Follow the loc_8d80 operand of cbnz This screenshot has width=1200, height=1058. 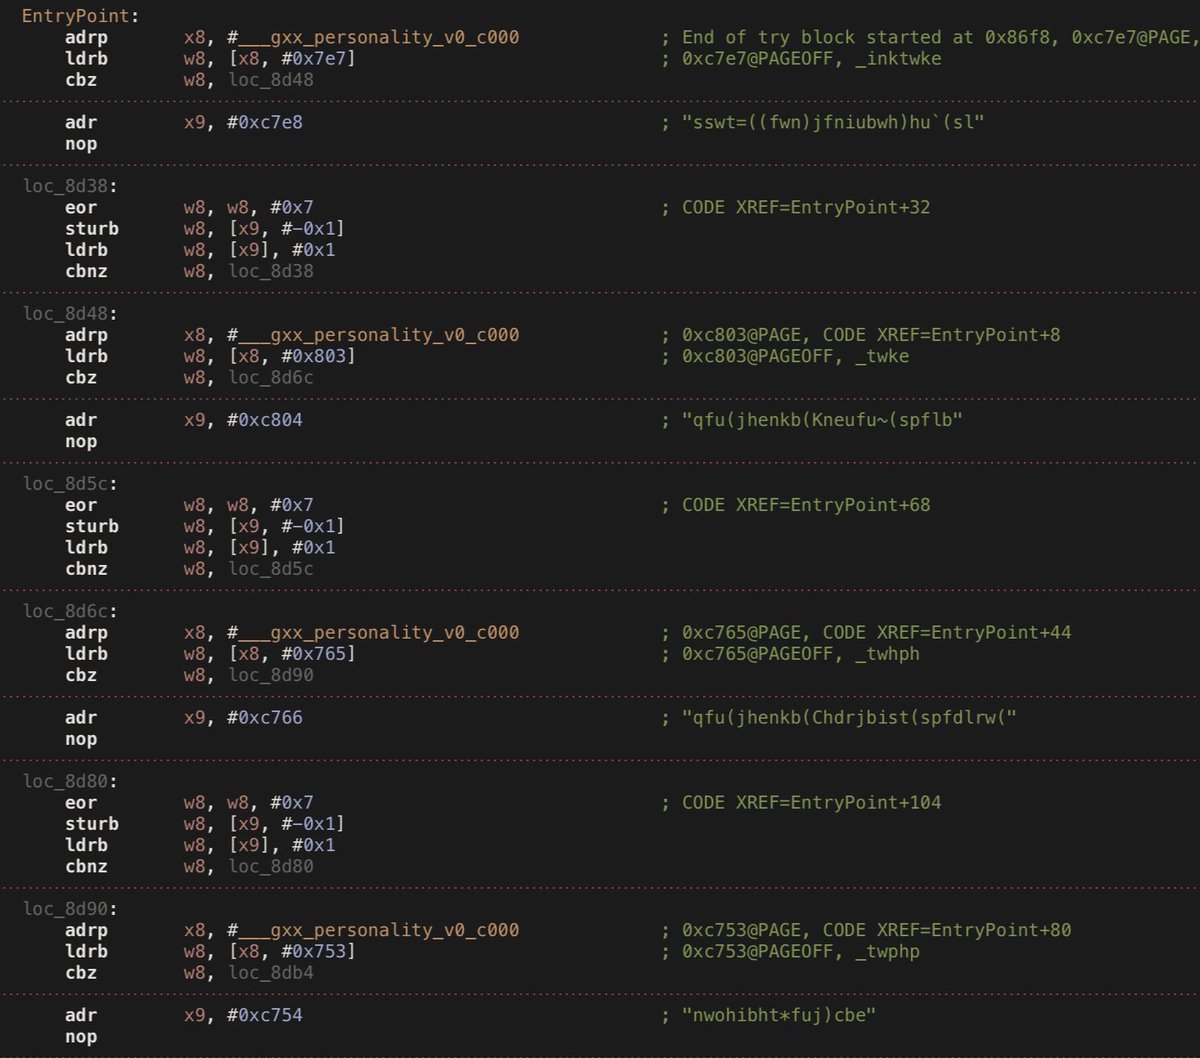coord(271,866)
